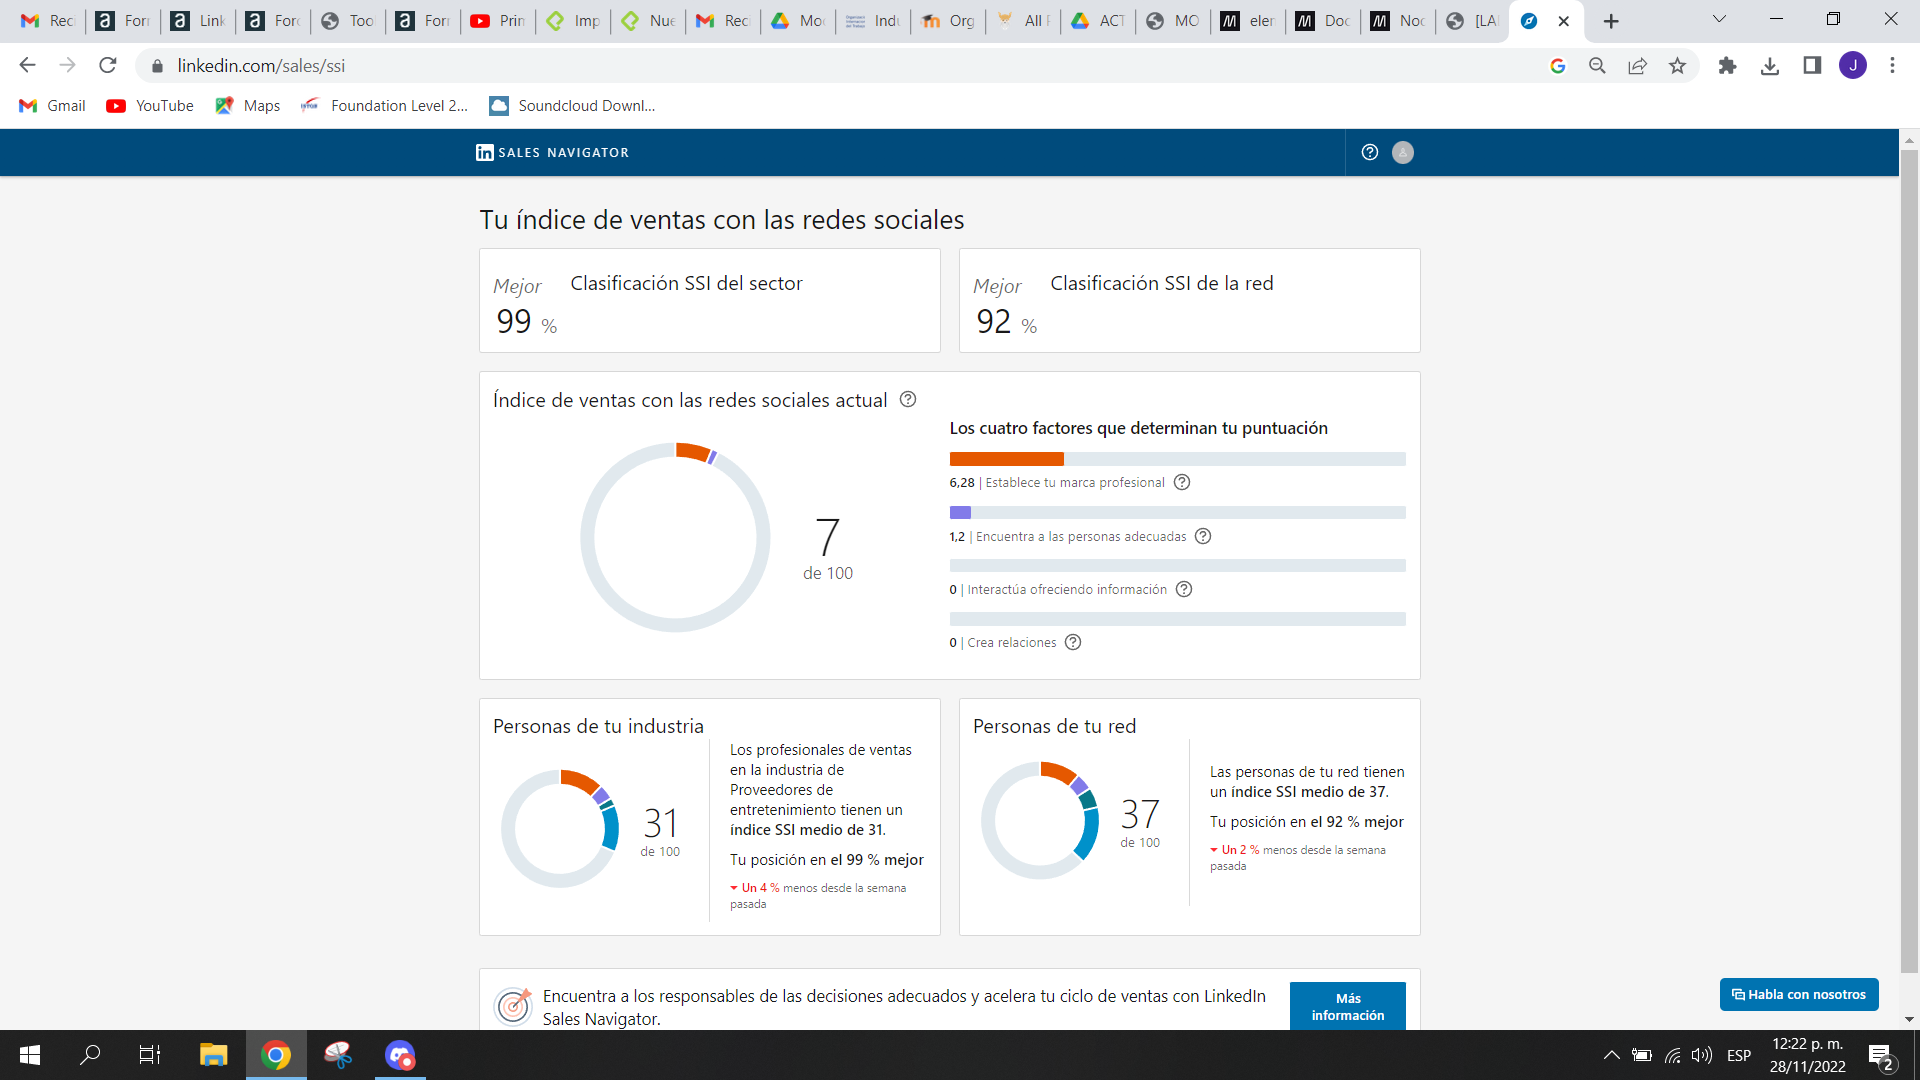Screen dimensions: 1920x1080
Task: Show hidden system tray icons
Action: tap(1611, 1055)
